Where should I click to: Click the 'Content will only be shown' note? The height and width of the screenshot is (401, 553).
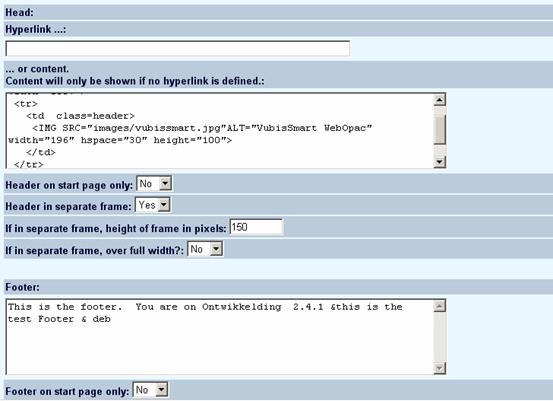click(x=135, y=81)
